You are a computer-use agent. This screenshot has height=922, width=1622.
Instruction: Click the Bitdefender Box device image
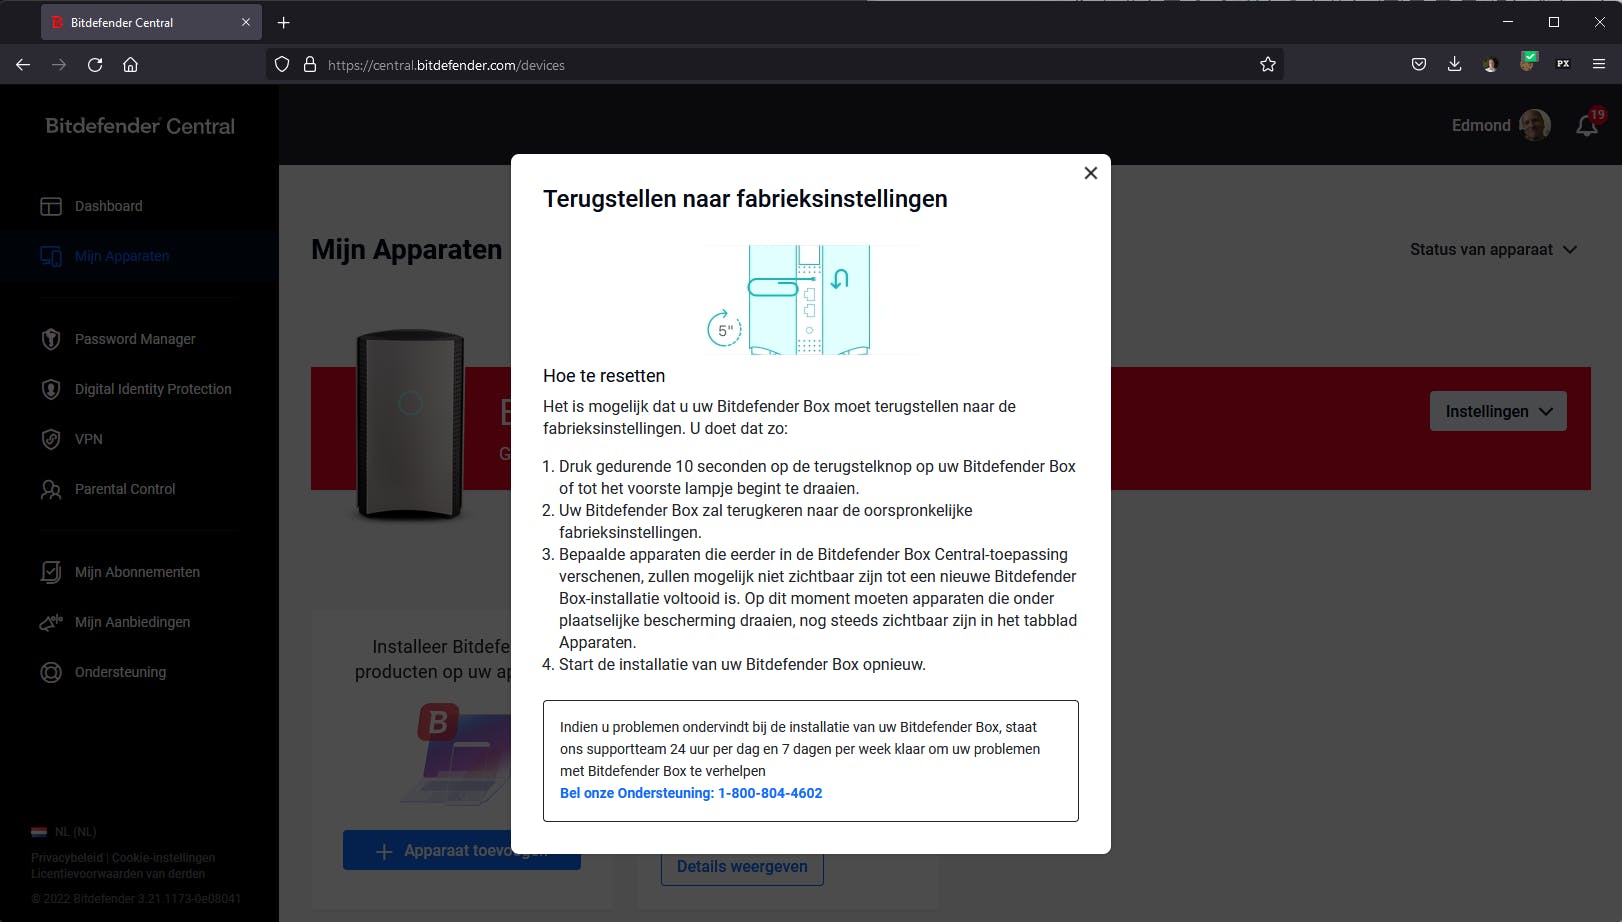(x=410, y=424)
